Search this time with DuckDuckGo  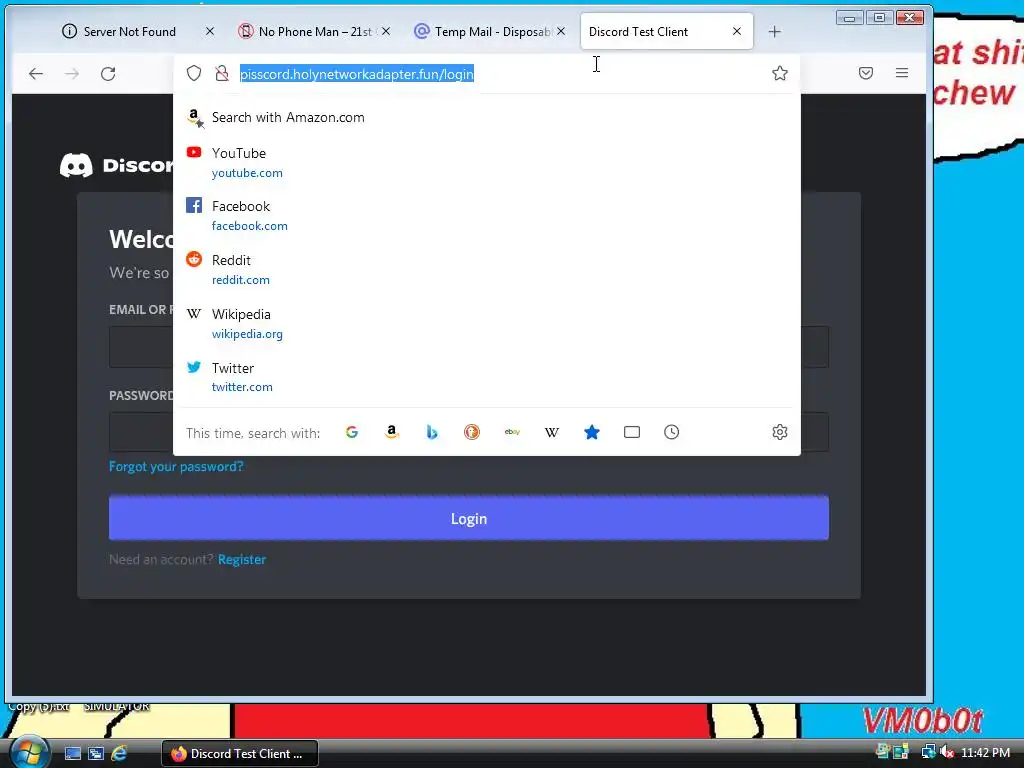point(472,432)
